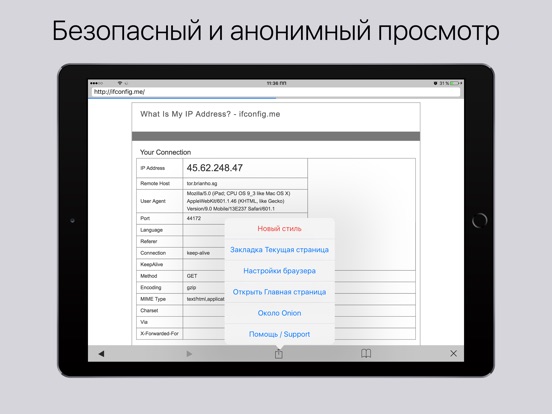Tap the Wi-Fi indicator in status bar
This screenshot has height=414, width=552.
pyautogui.click(x=120, y=83)
